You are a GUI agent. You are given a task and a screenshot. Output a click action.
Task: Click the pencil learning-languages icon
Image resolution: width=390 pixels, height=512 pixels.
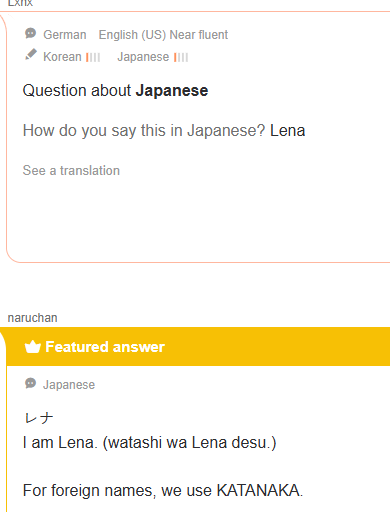coord(31,55)
